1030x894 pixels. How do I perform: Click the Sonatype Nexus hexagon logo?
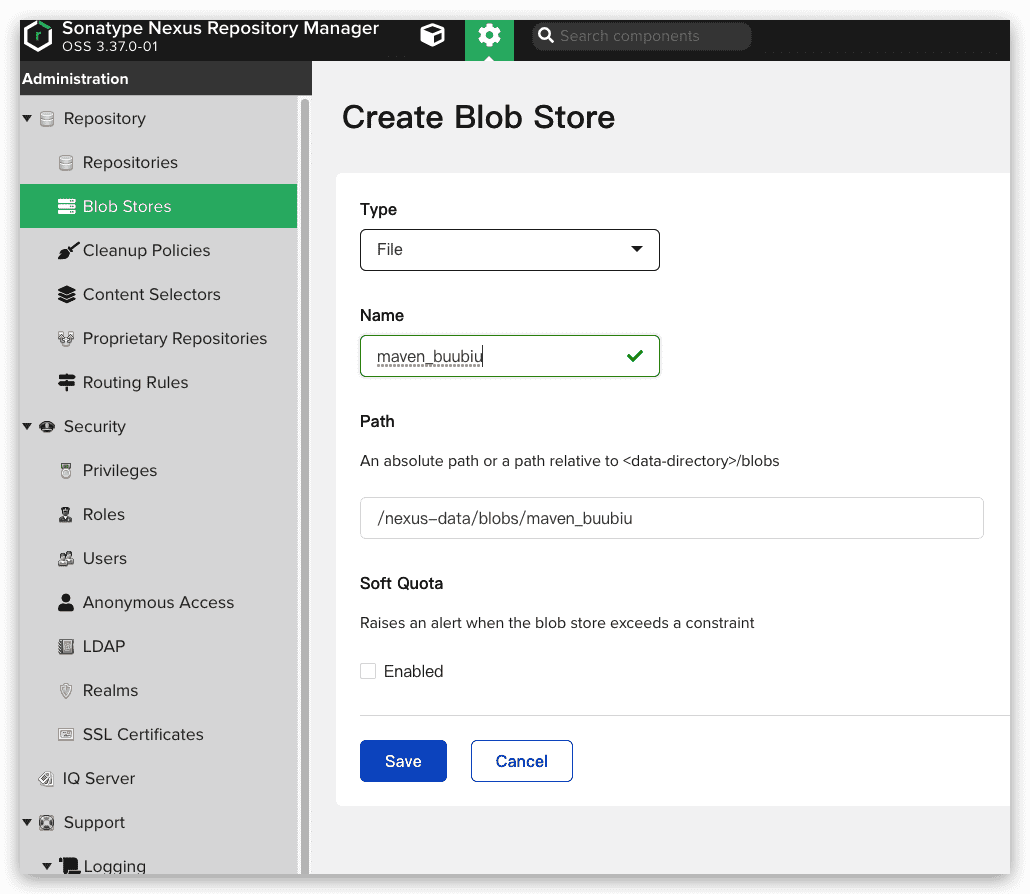click(38, 37)
